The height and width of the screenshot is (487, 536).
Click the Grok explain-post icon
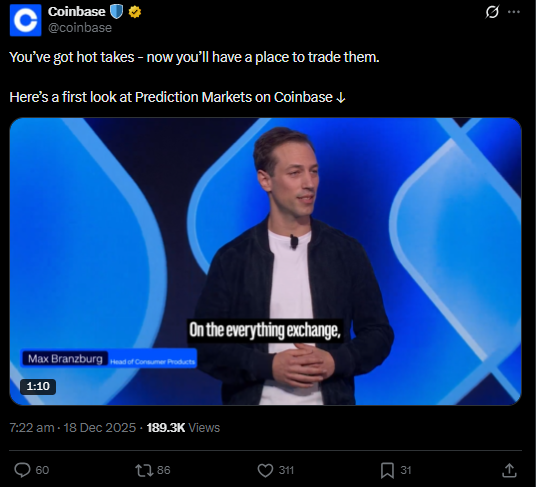pos(492,12)
